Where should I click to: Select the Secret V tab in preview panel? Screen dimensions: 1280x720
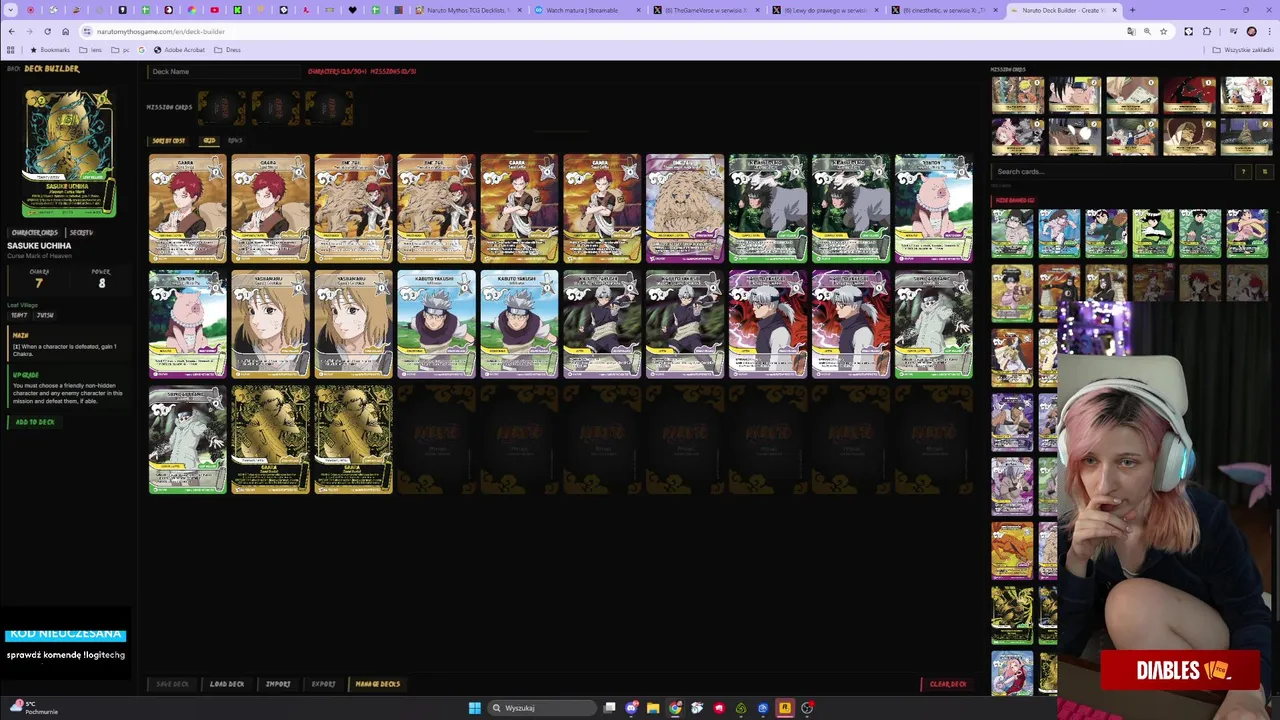[81, 233]
